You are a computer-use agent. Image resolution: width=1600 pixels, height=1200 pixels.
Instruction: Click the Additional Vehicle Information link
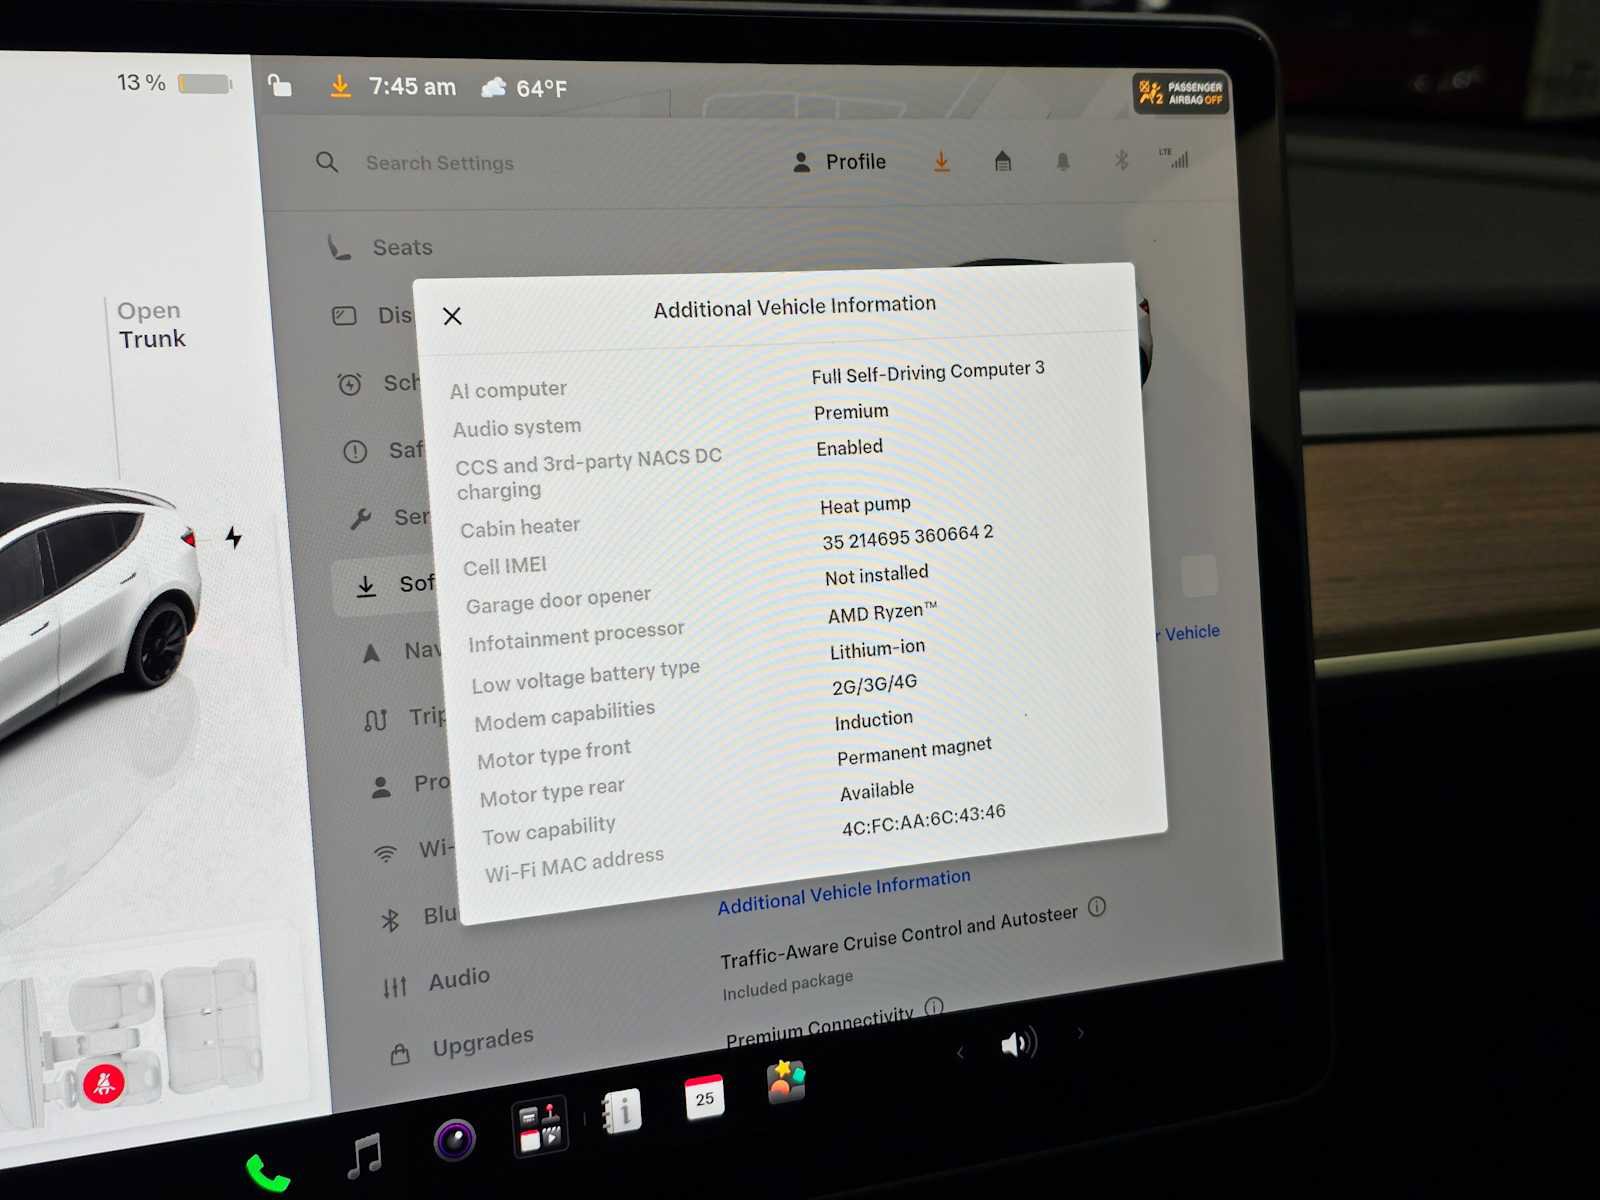click(x=844, y=891)
